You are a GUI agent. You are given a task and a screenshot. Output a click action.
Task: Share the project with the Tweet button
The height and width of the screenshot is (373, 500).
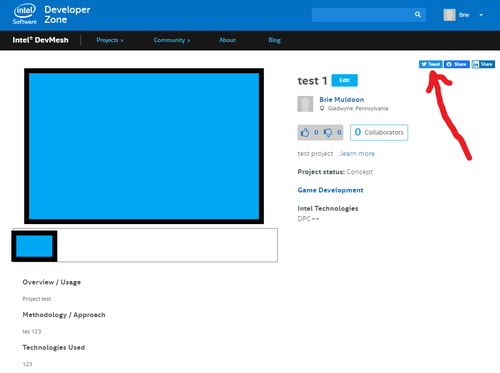click(x=430, y=64)
